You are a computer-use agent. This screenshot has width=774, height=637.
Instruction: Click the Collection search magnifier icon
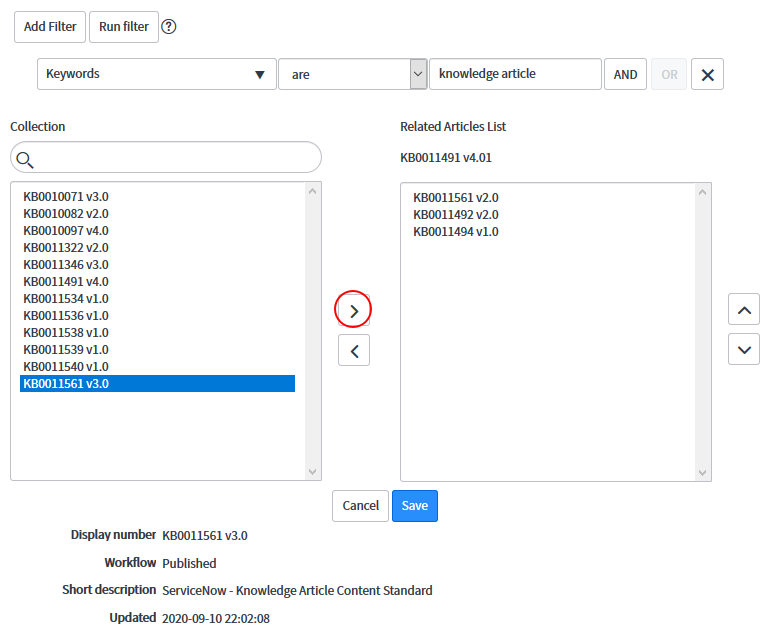tap(26, 159)
